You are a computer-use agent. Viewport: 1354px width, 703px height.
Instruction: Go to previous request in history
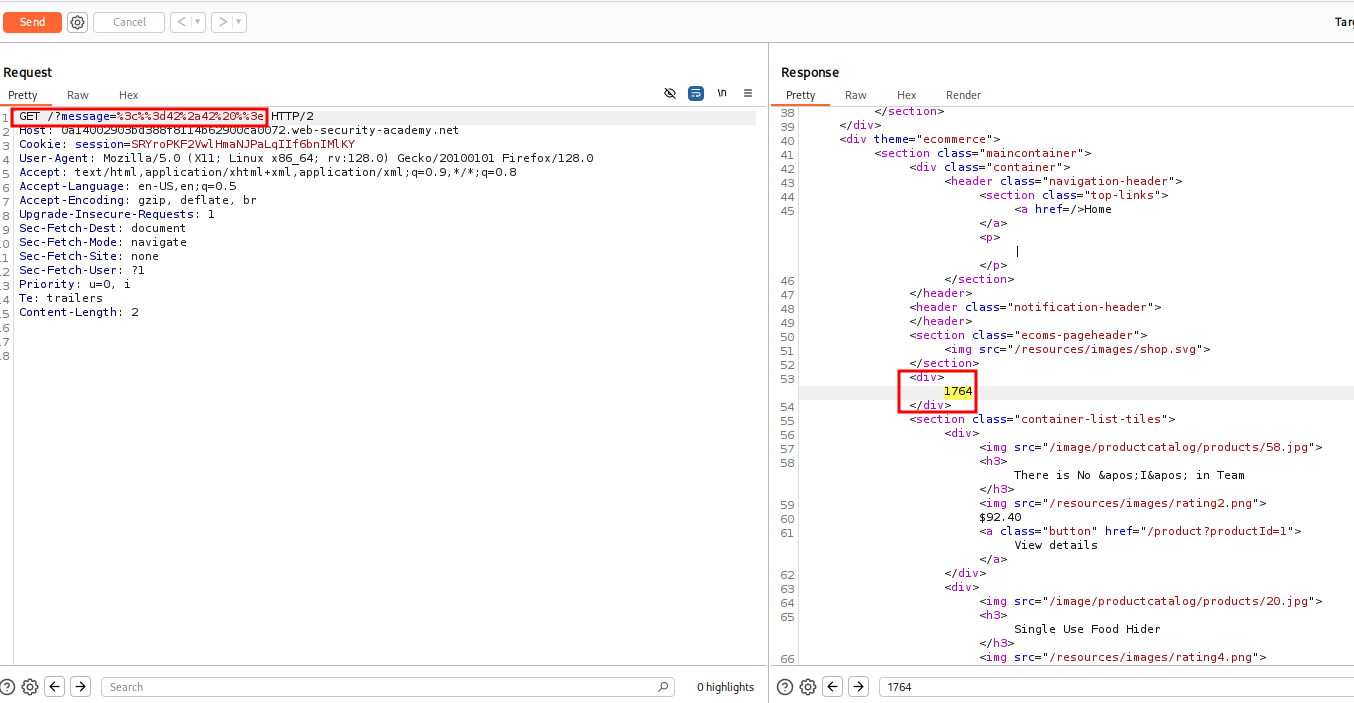click(x=180, y=22)
